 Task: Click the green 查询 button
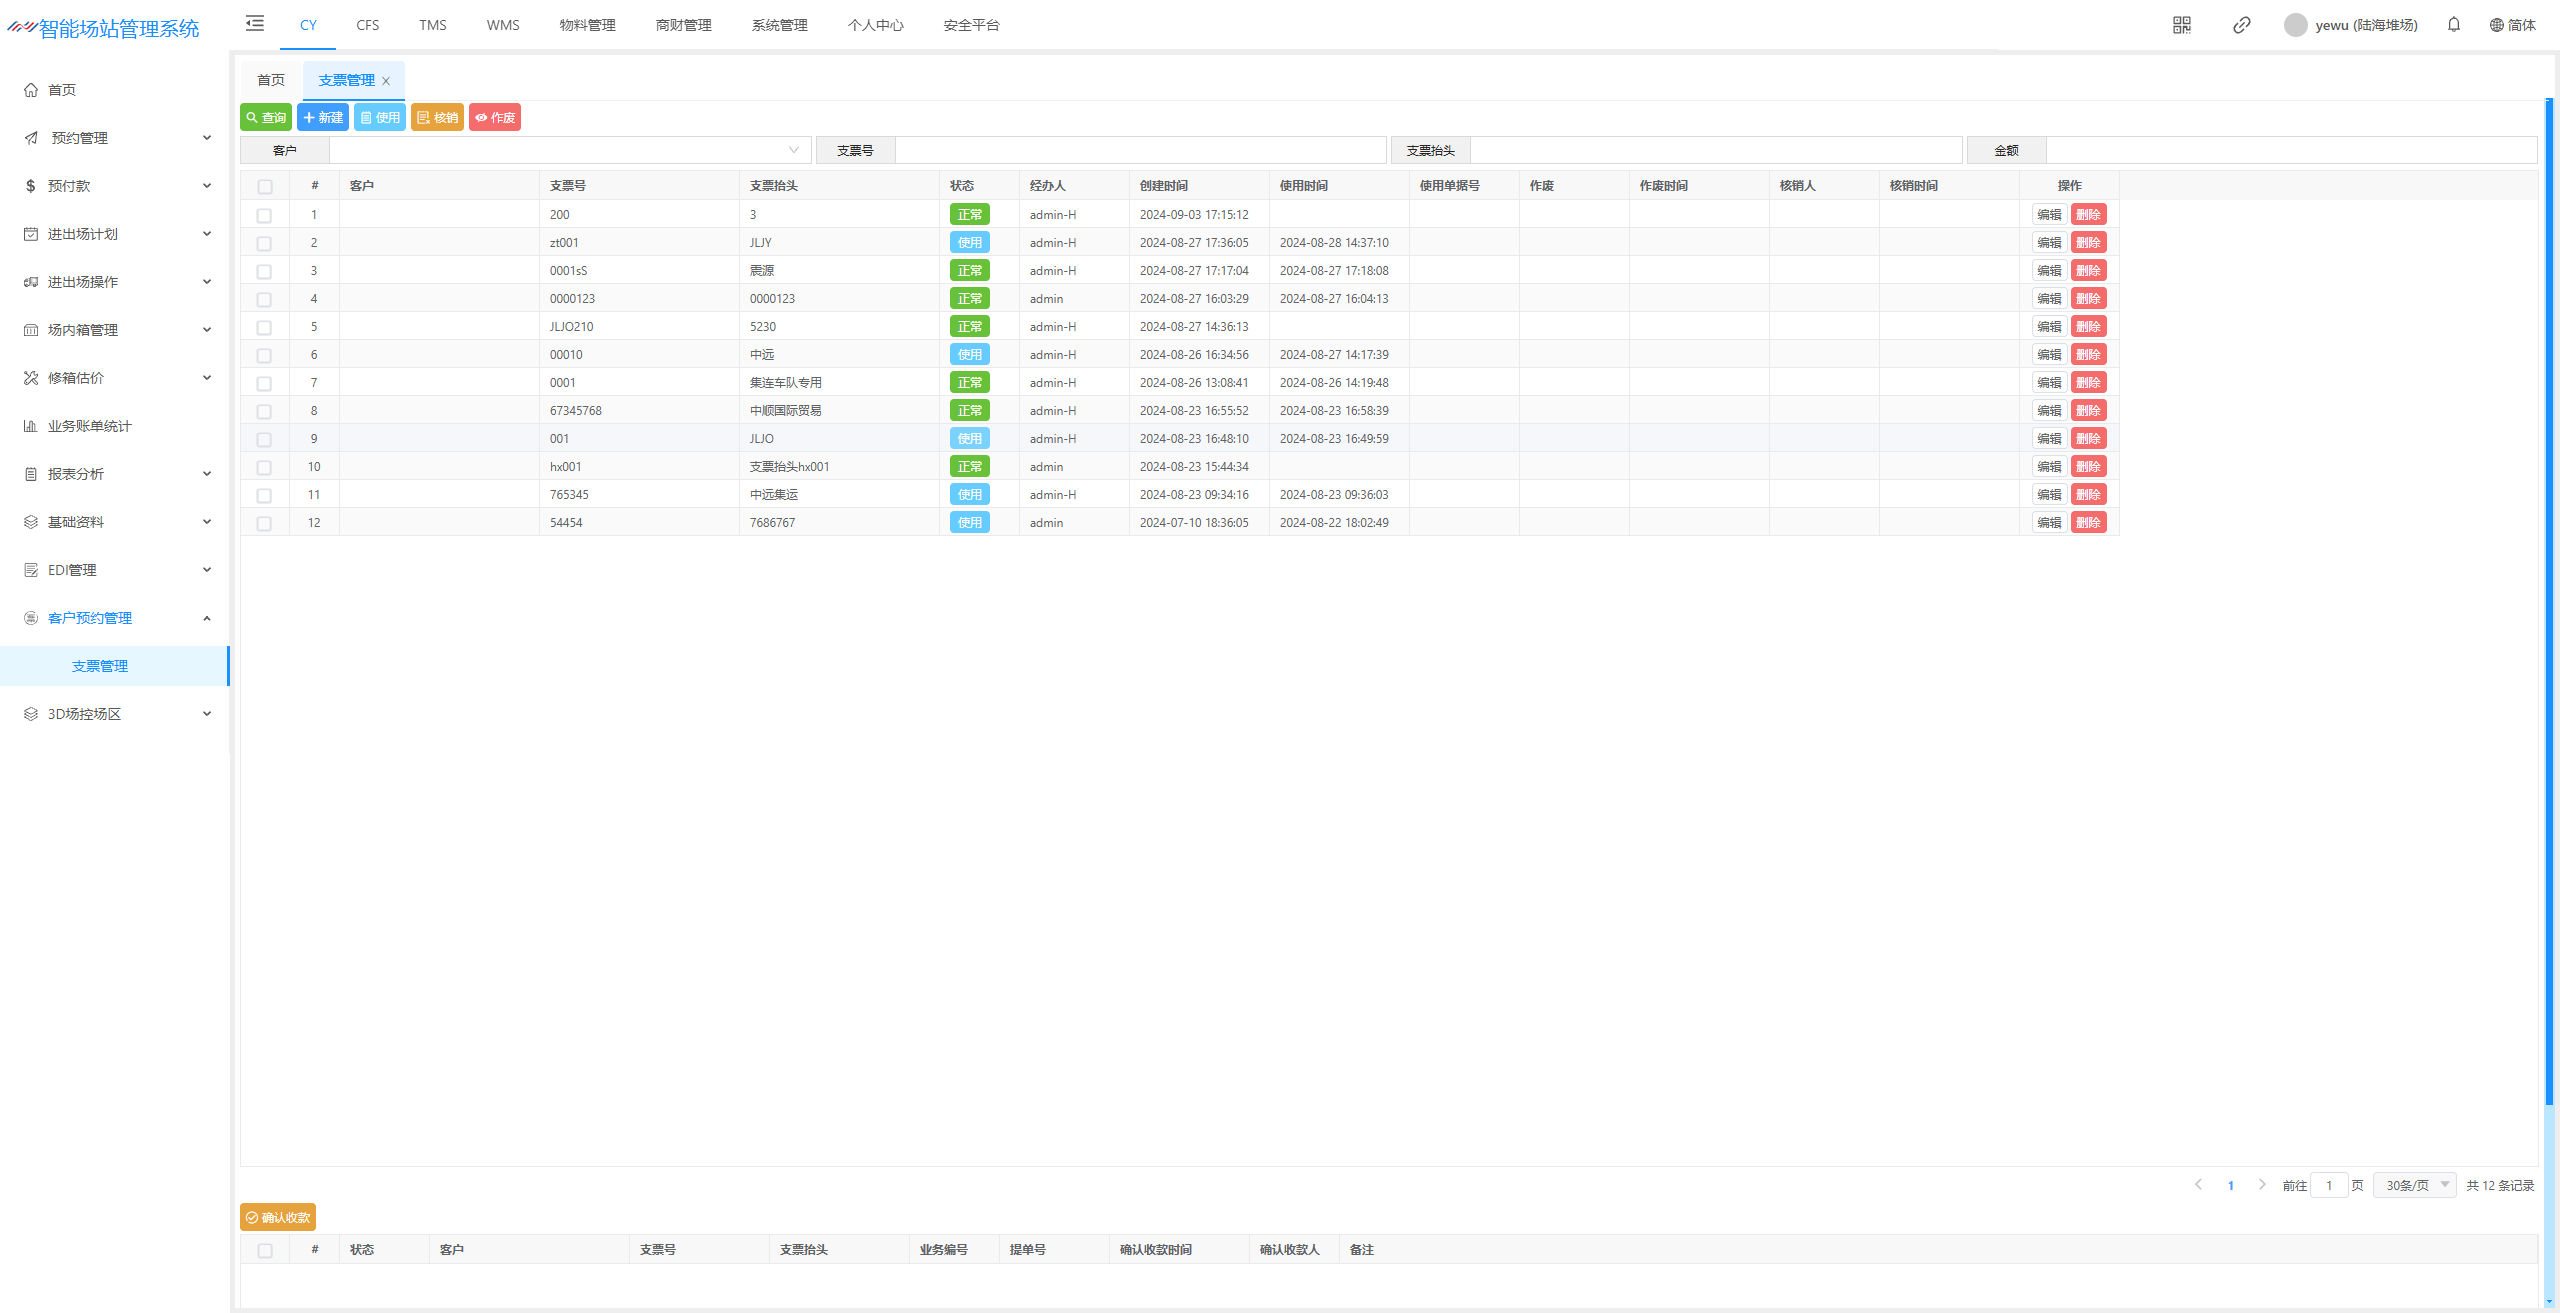pos(266,118)
